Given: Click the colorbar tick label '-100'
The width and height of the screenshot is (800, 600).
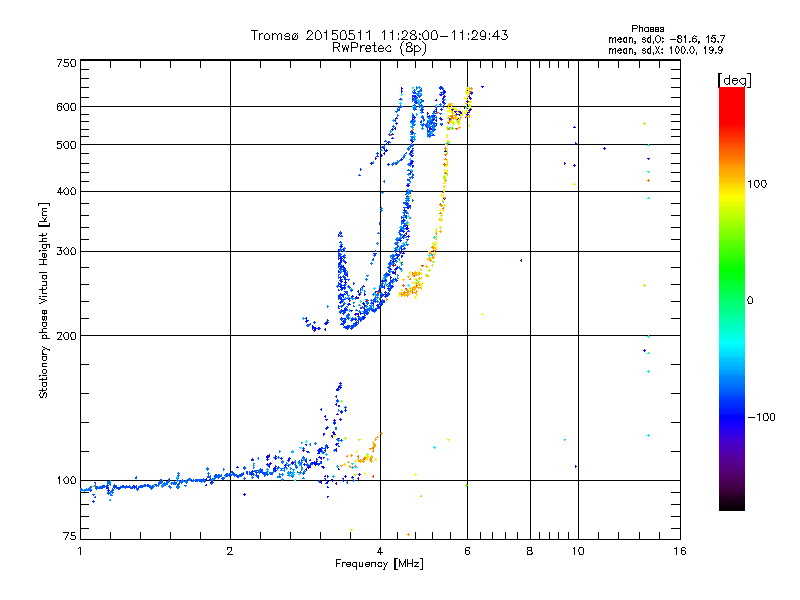Looking at the screenshot, I should click(x=761, y=417).
